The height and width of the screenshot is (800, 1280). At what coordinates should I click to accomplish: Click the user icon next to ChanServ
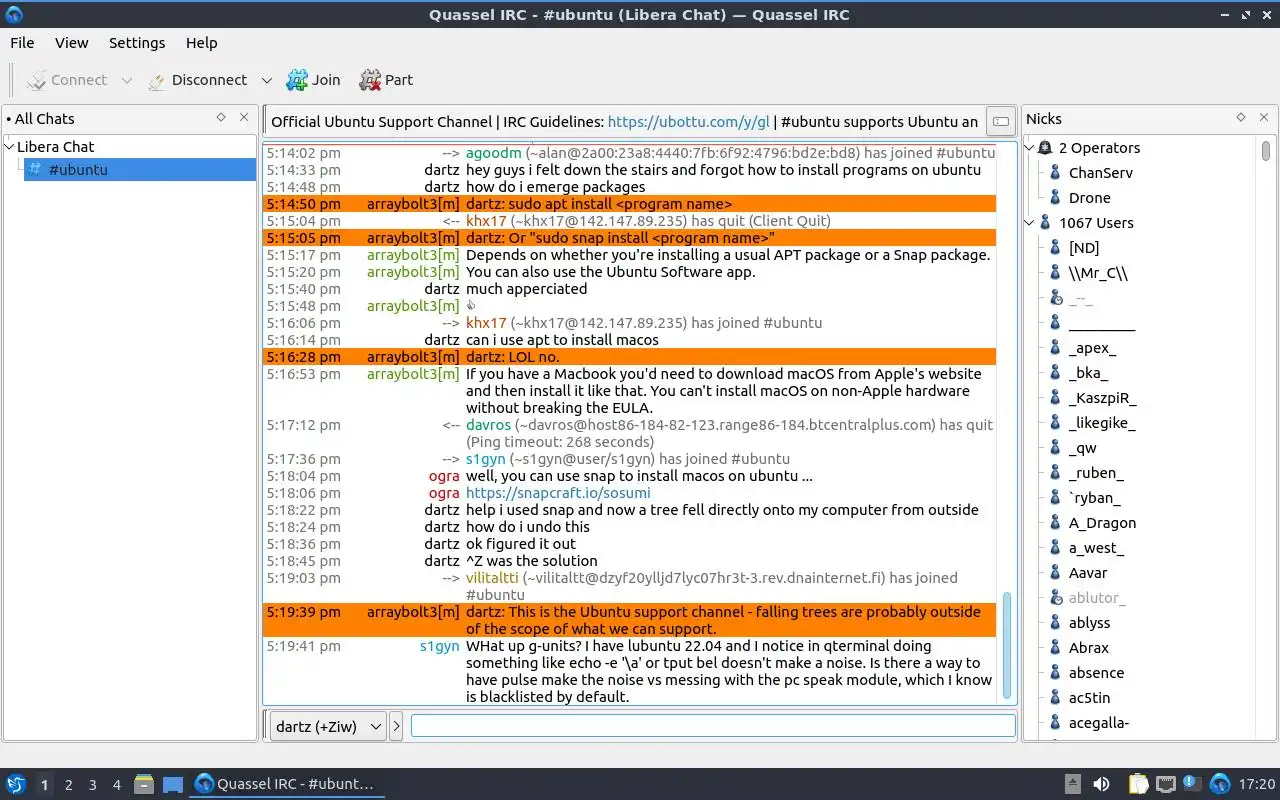point(1055,173)
